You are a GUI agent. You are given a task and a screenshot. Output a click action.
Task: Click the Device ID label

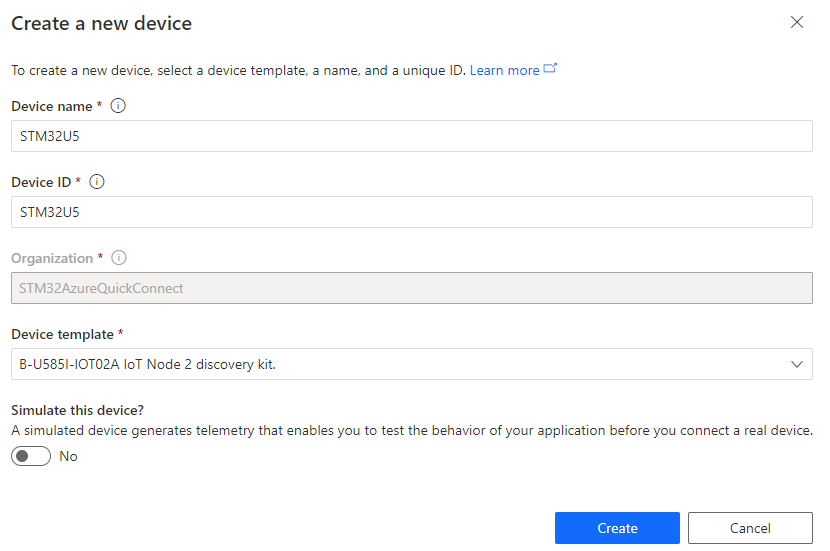(x=41, y=183)
